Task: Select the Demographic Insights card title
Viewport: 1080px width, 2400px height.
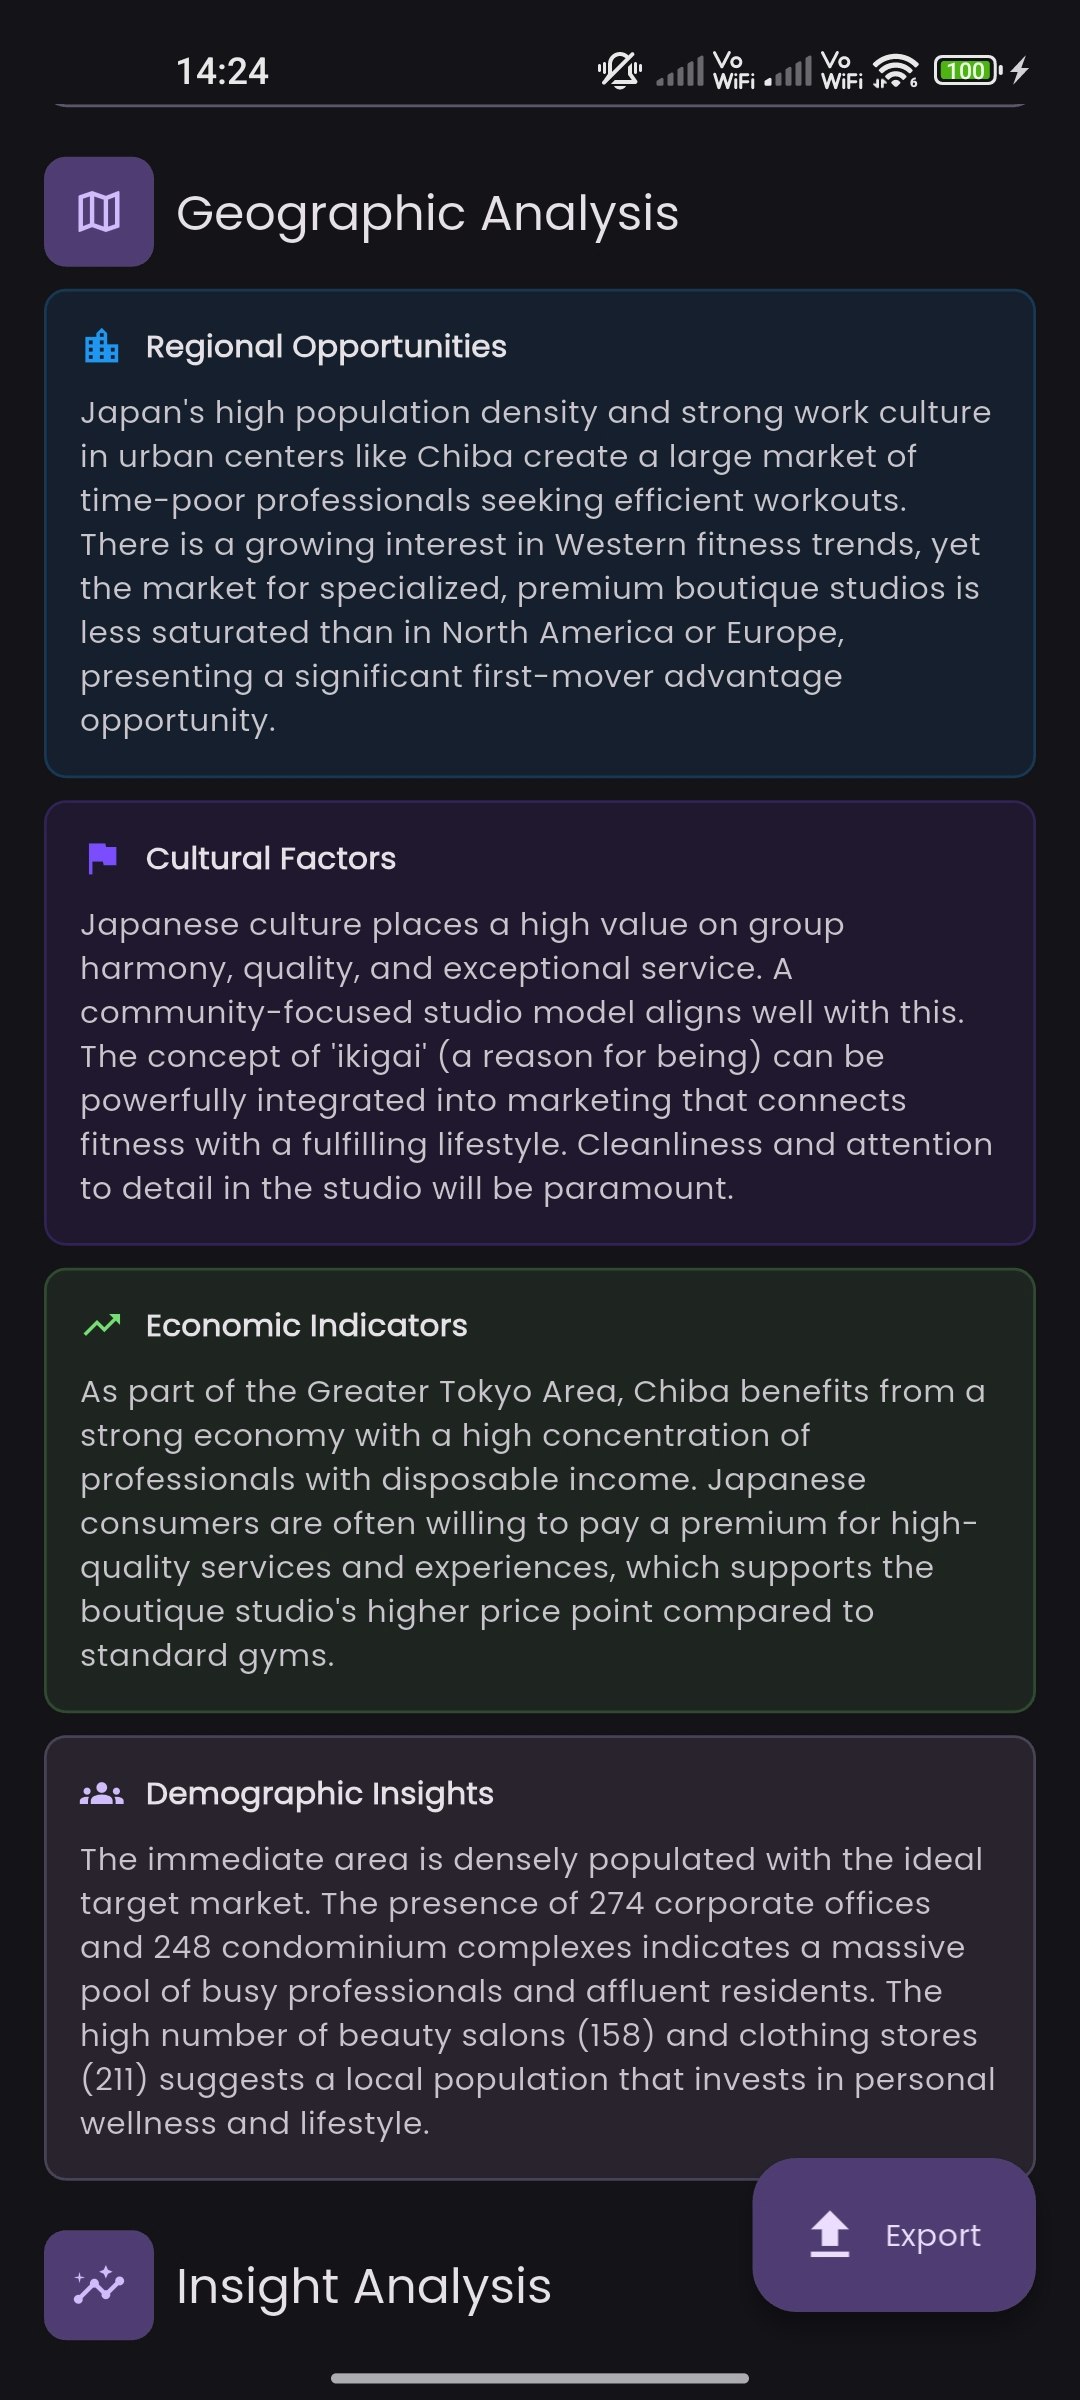Action: (320, 1793)
